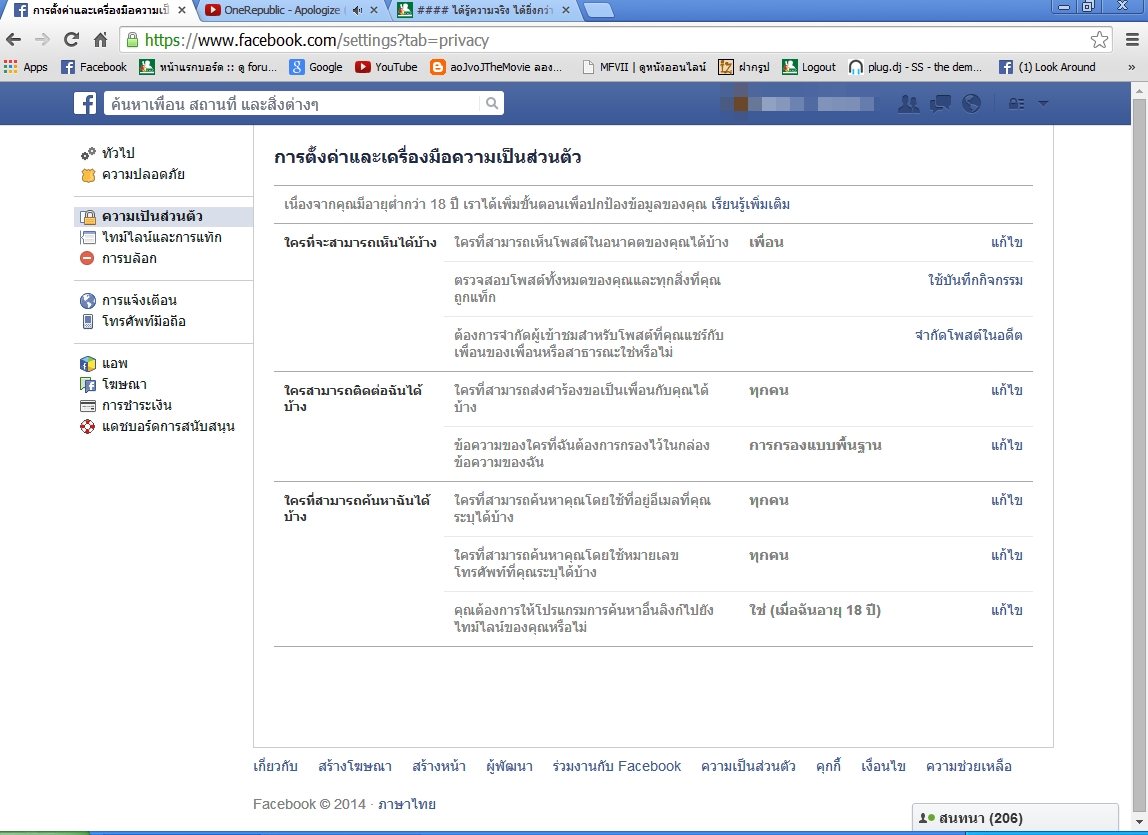
Task: Switch to OneRepublic Apologize YouTube tab
Action: pyautogui.click(x=282, y=10)
